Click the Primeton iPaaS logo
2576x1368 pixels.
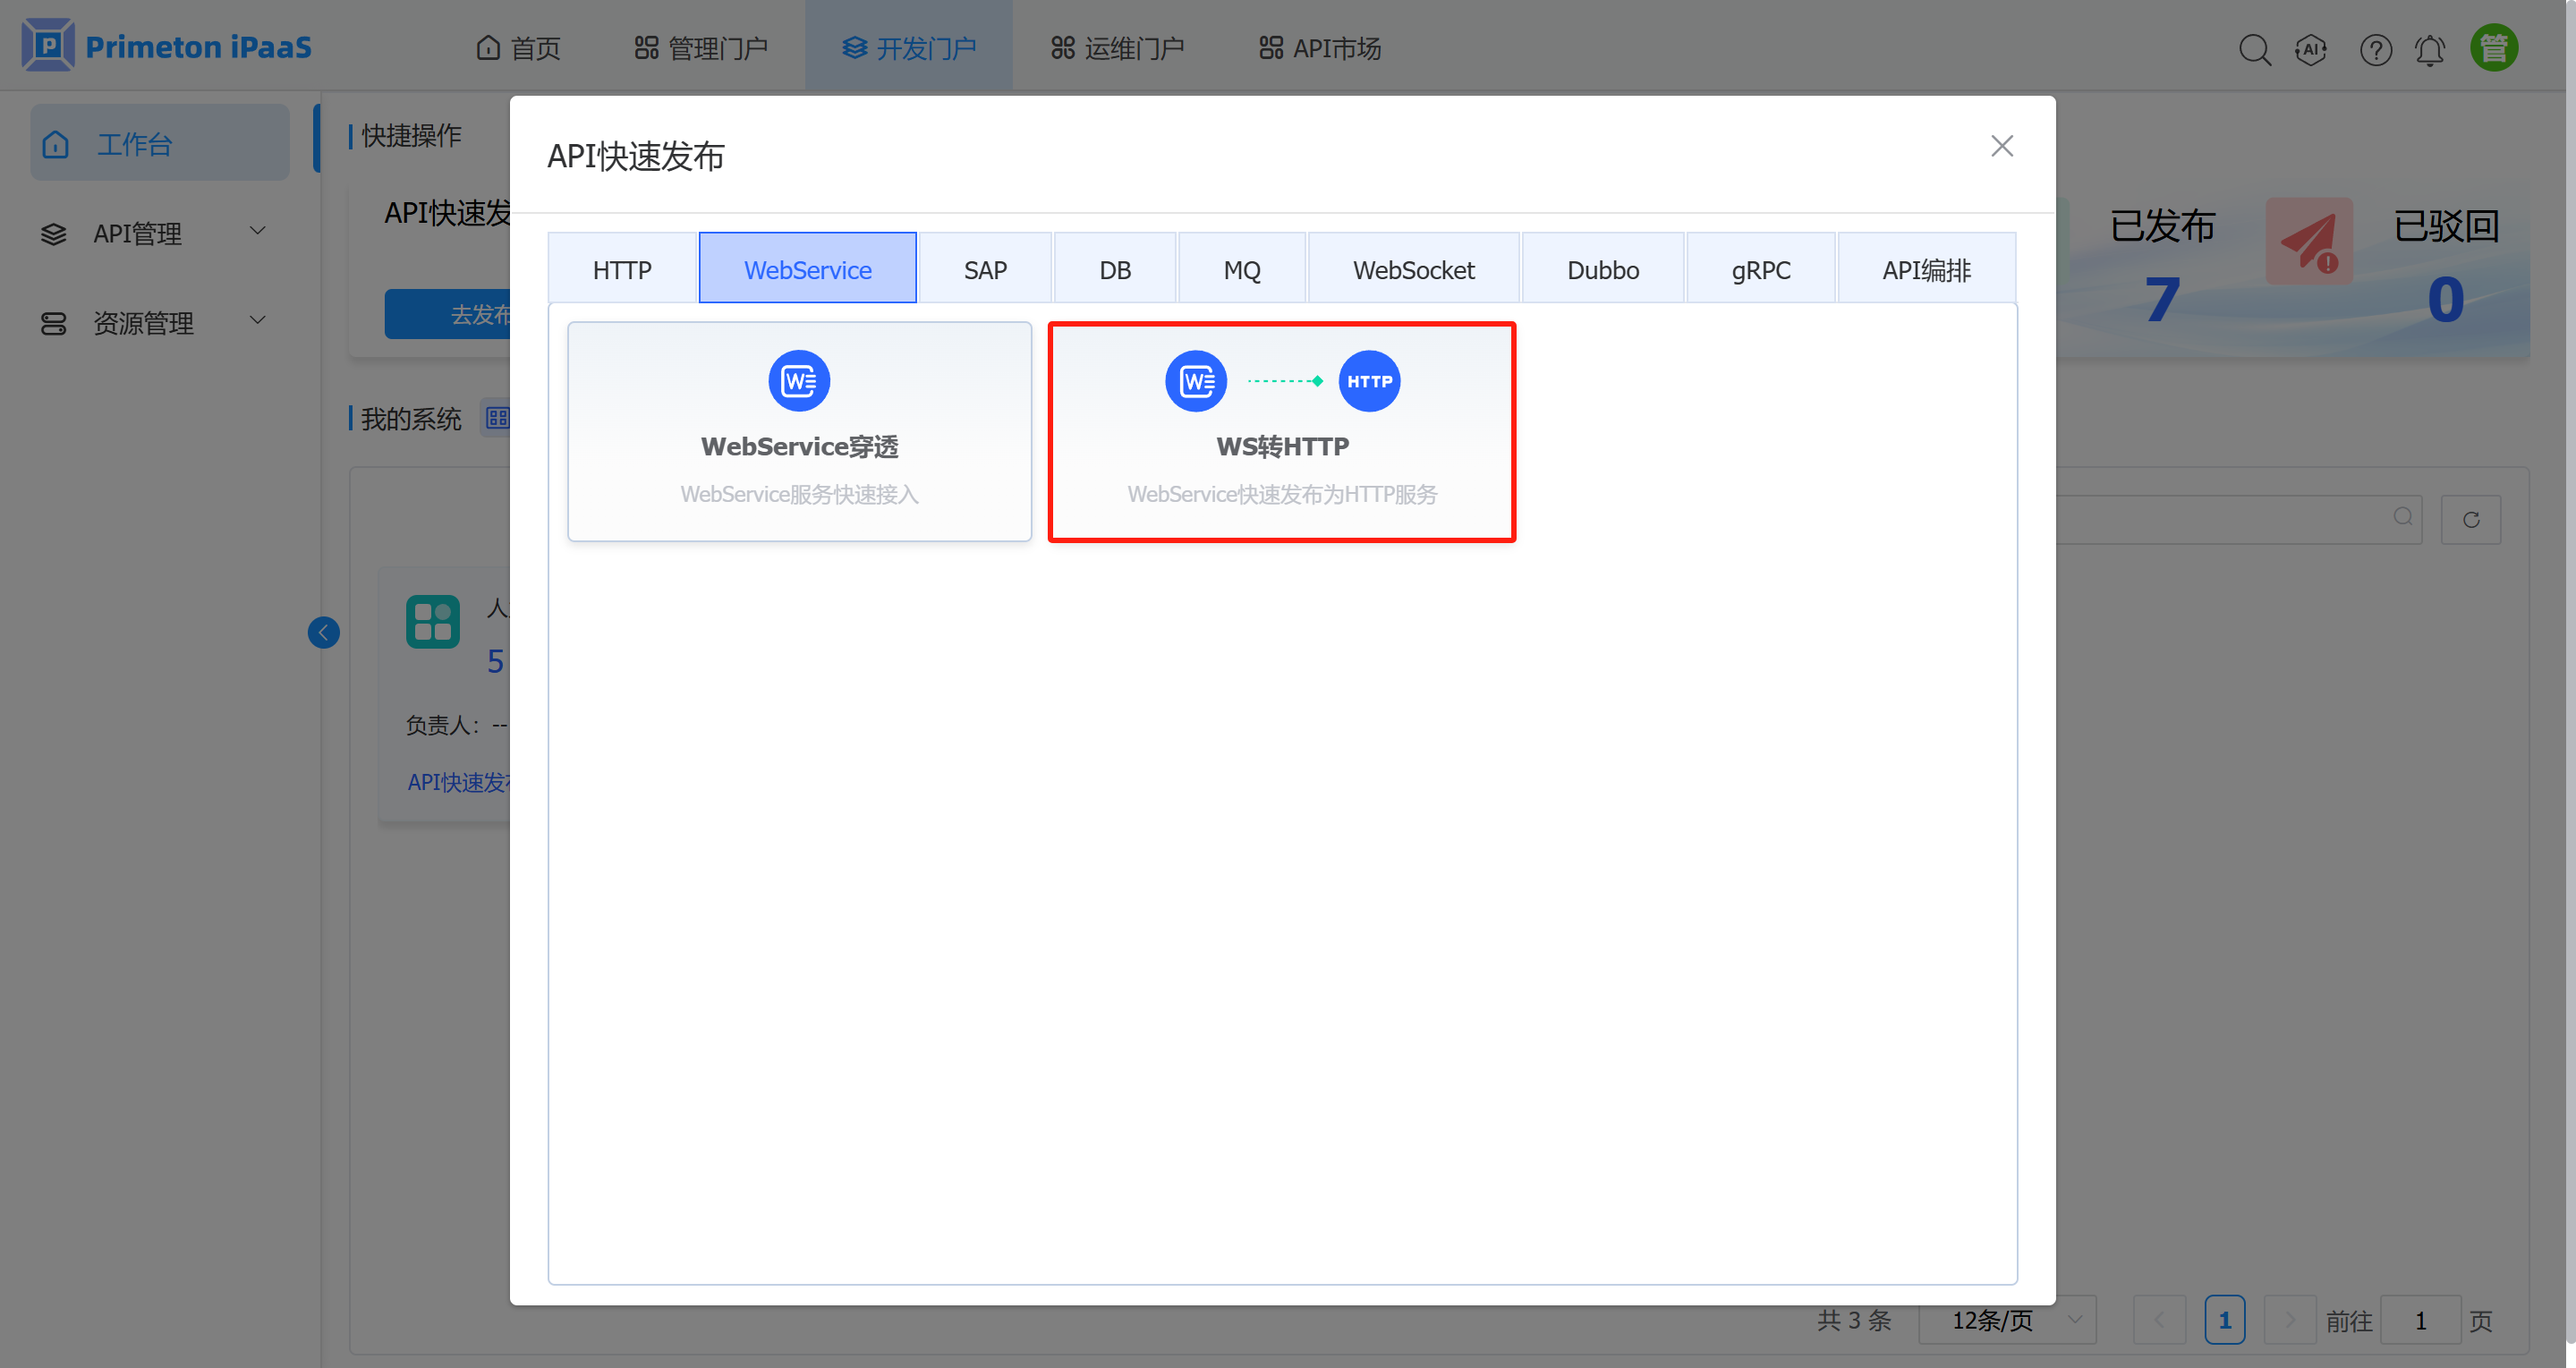167,46
